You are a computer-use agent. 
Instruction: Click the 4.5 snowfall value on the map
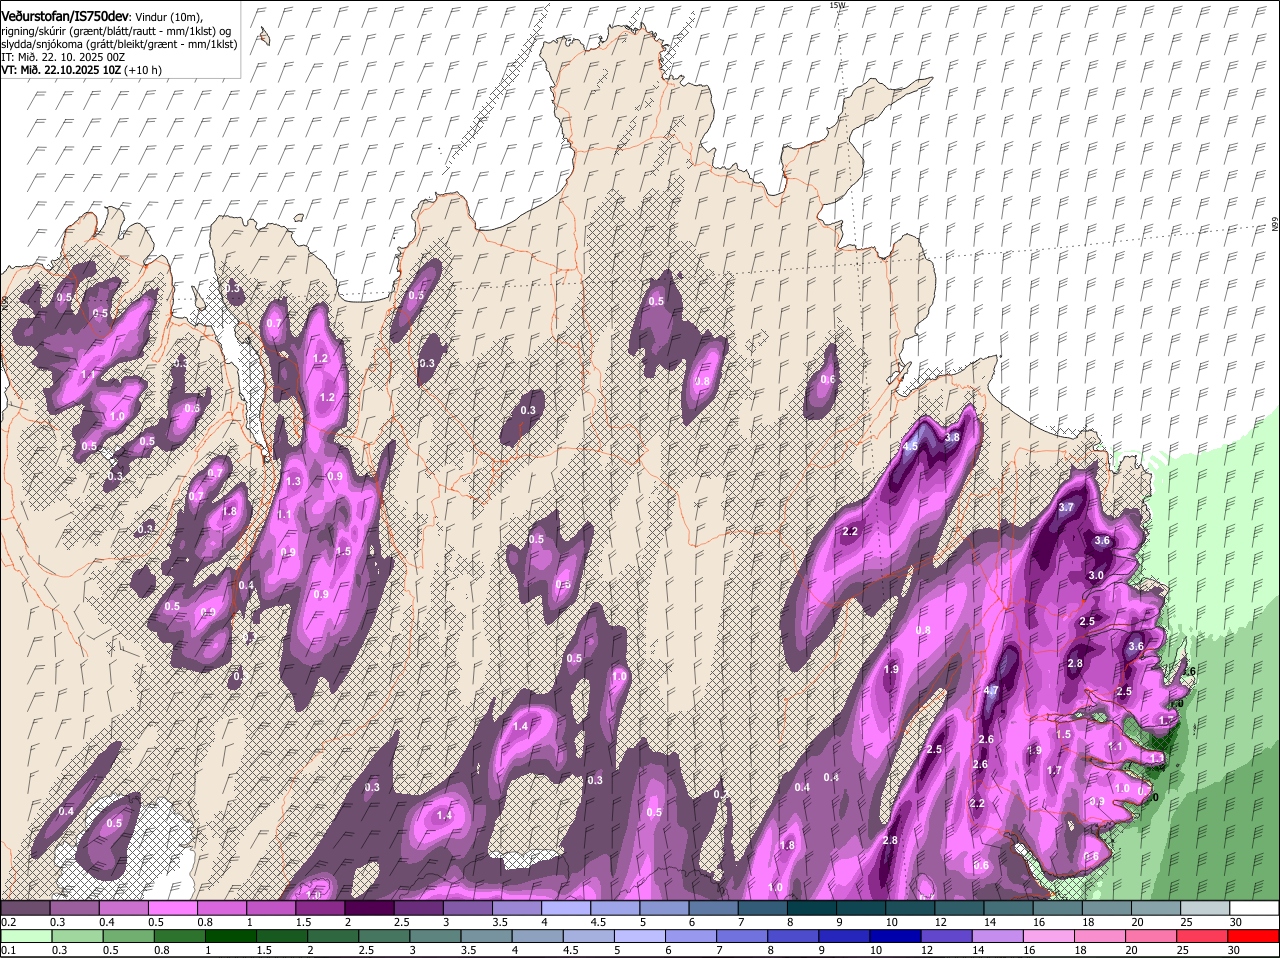point(910,446)
